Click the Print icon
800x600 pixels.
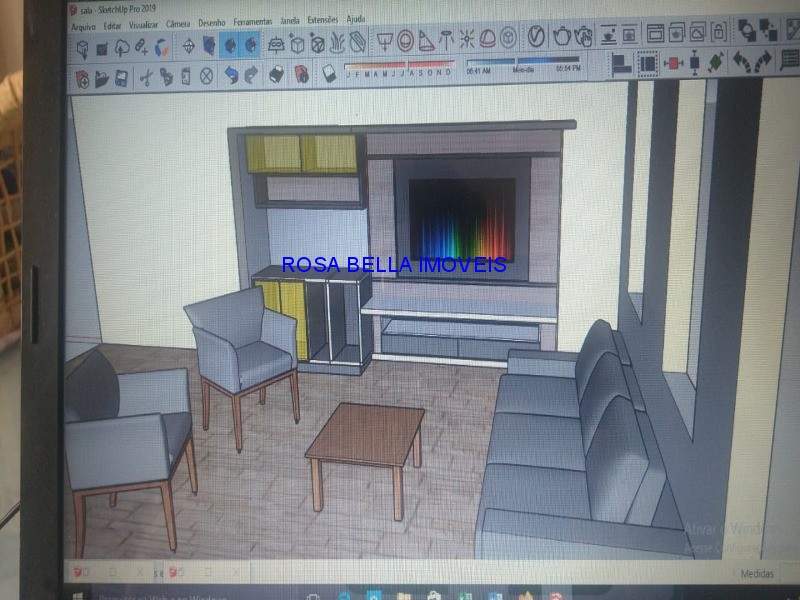[x=277, y=74]
